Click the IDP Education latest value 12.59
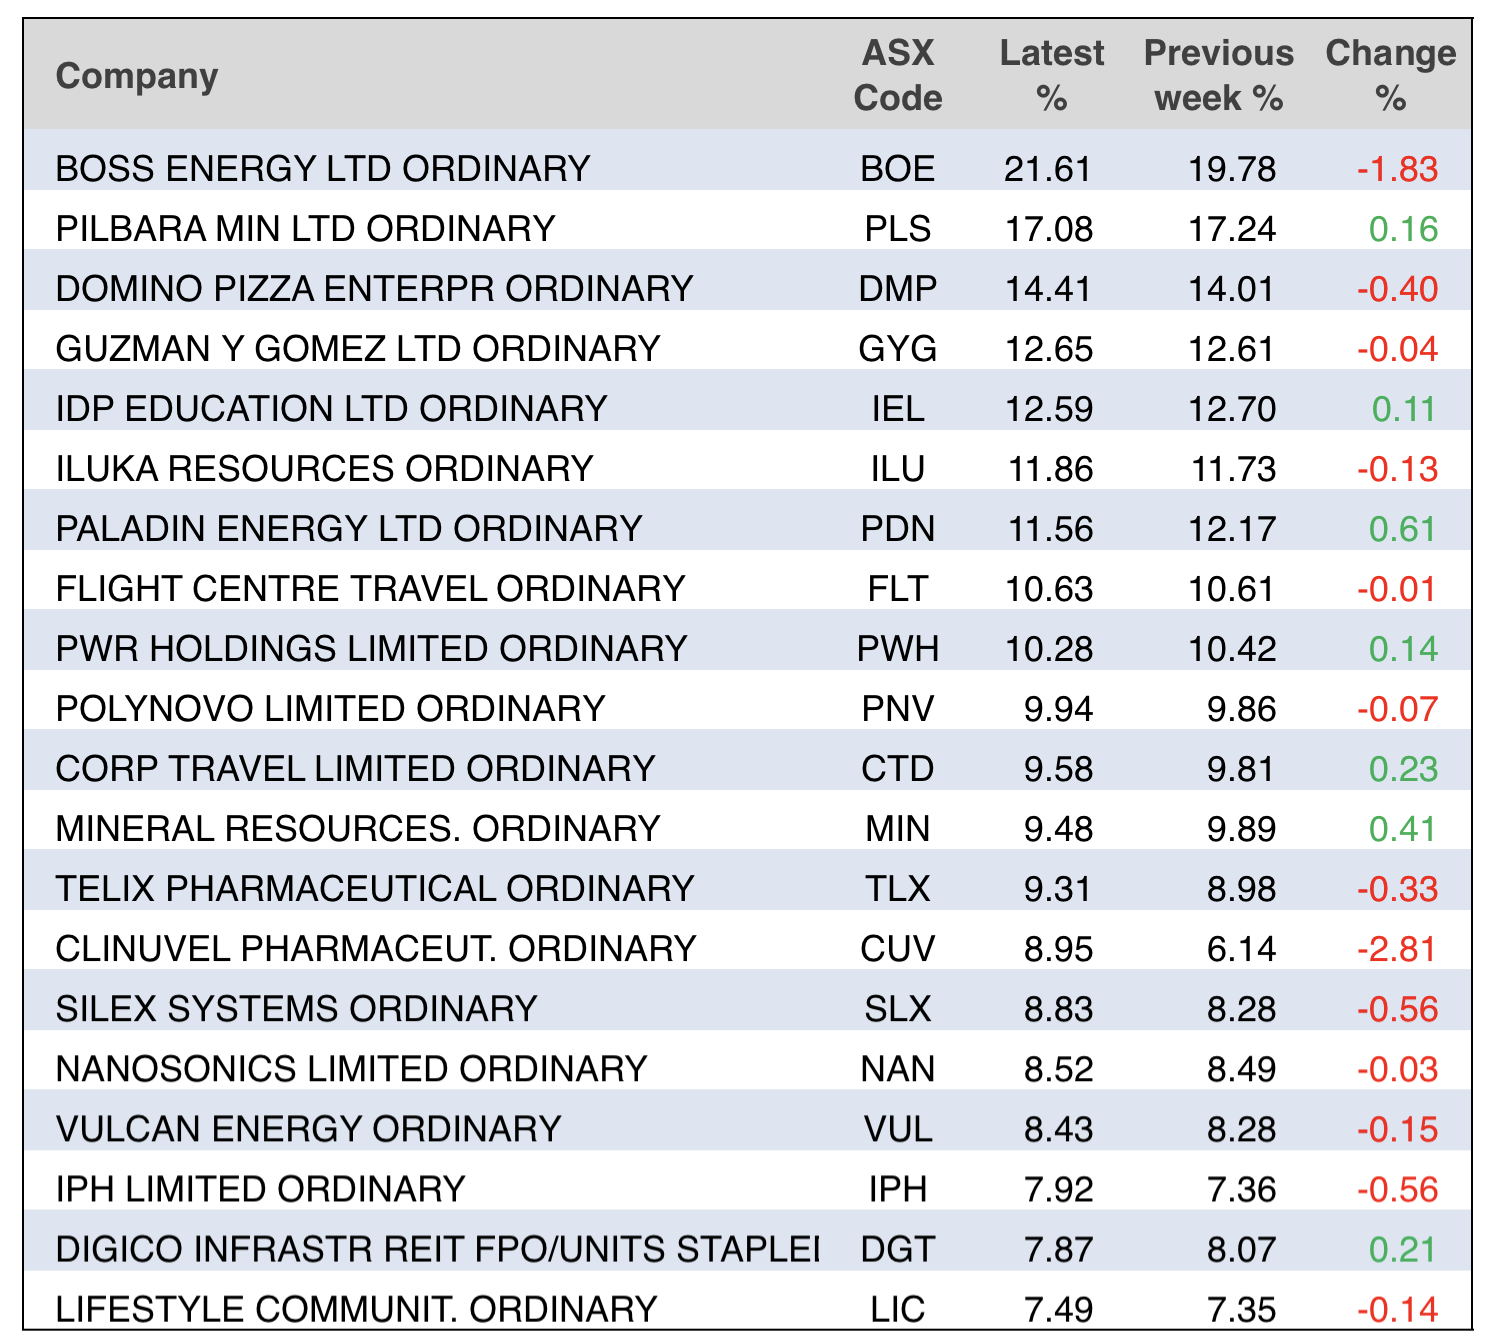This screenshot has width=1486, height=1340. tap(1049, 409)
